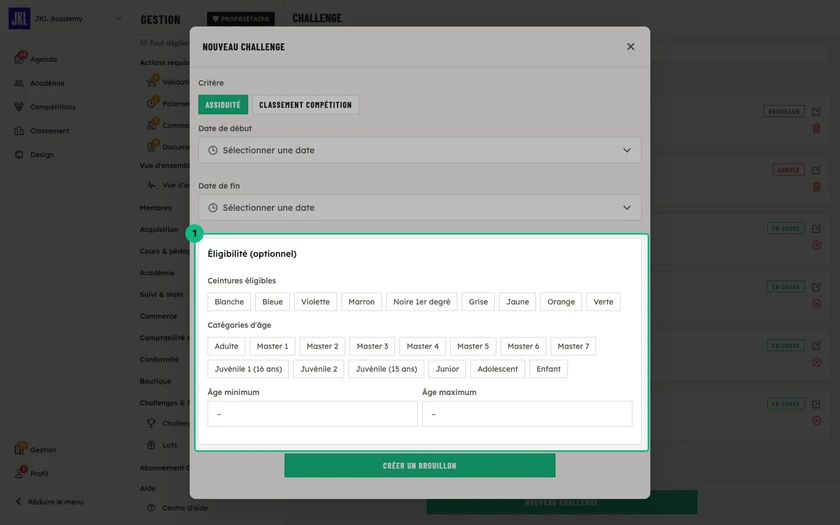Open Compétitions in the sidebar menu
This screenshot has width=840, height=525.
click(x=52, y=107)
